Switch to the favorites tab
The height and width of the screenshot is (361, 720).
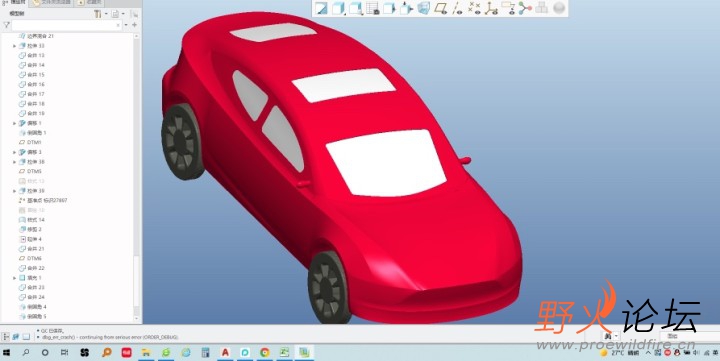(x=90, y=2)
